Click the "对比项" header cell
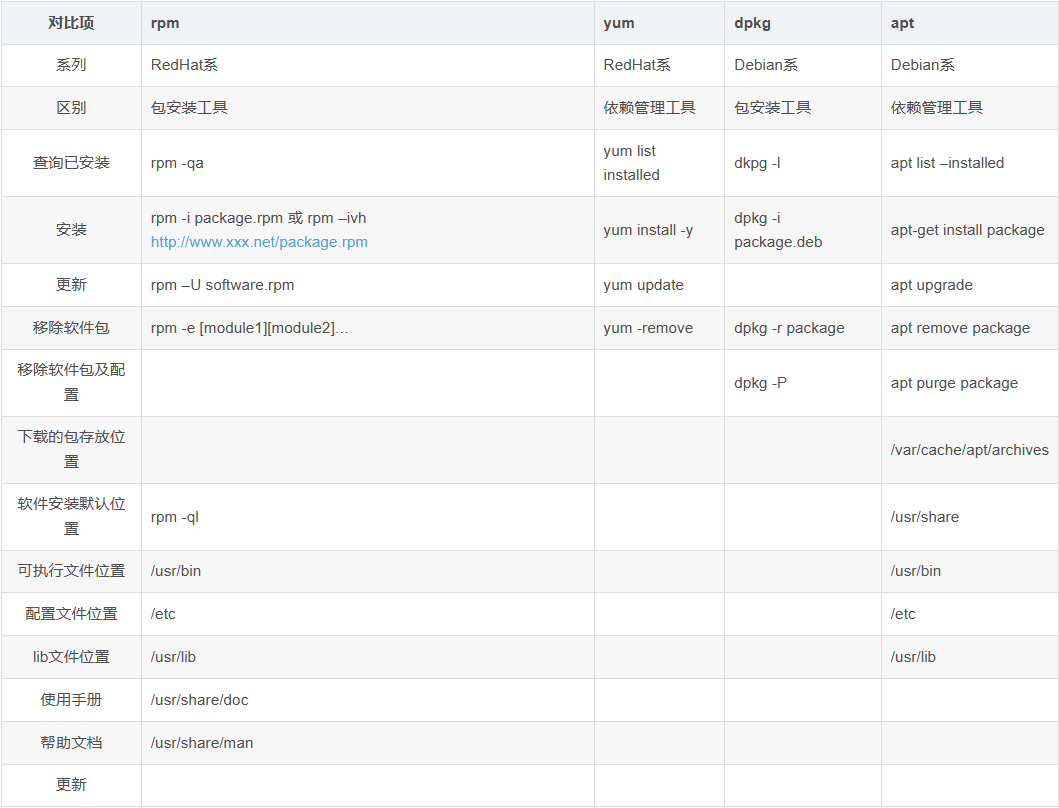This screenshot has width=1059, height=808. [71, 23]
